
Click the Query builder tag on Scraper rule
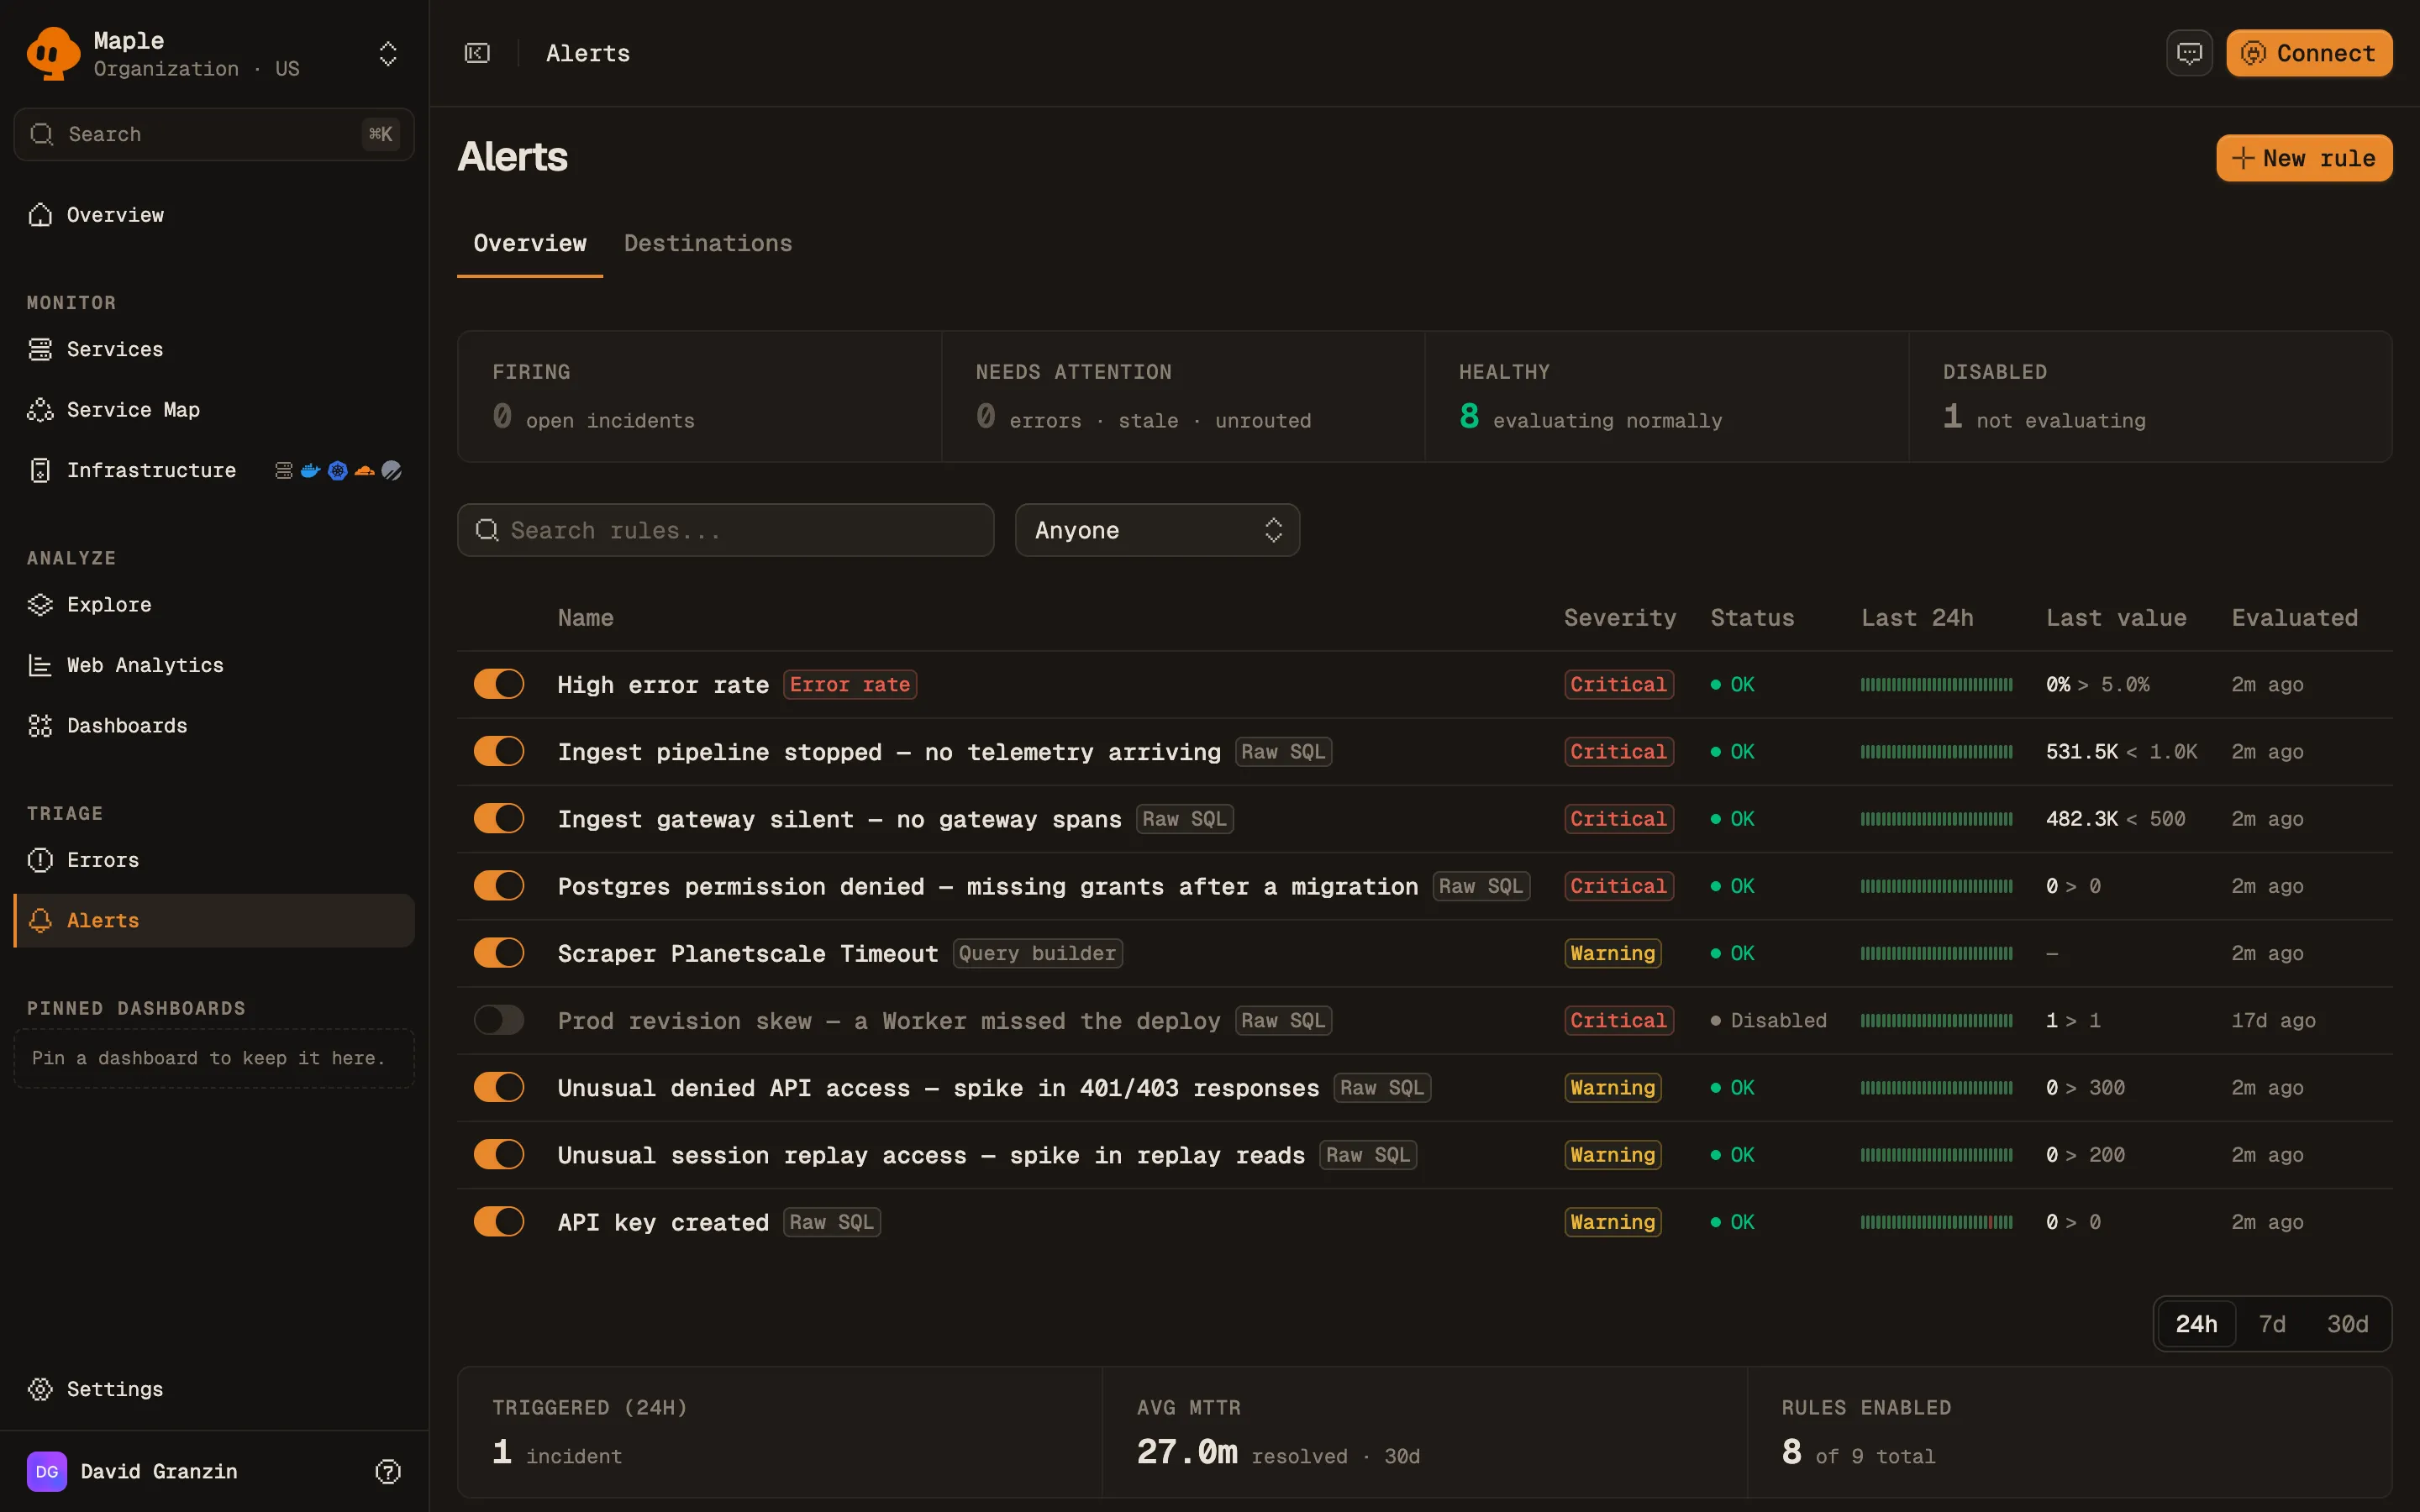click(1037, 953)
